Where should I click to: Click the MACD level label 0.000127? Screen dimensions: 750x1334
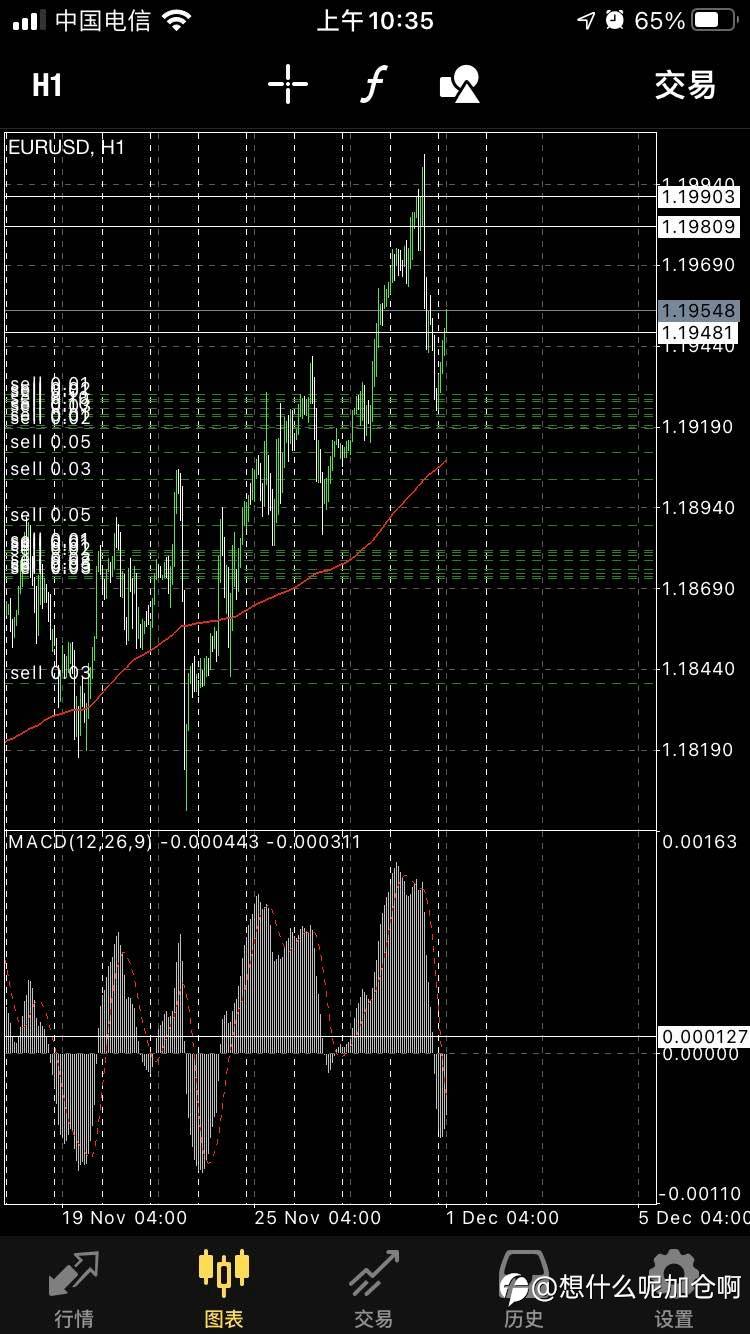(x=704, y=1037)
